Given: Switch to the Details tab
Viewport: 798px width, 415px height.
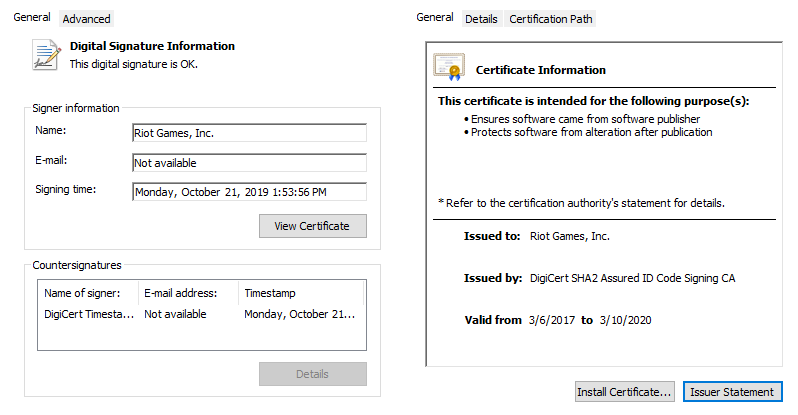Looking at the screenshot, I should click(x=481, y=19).
